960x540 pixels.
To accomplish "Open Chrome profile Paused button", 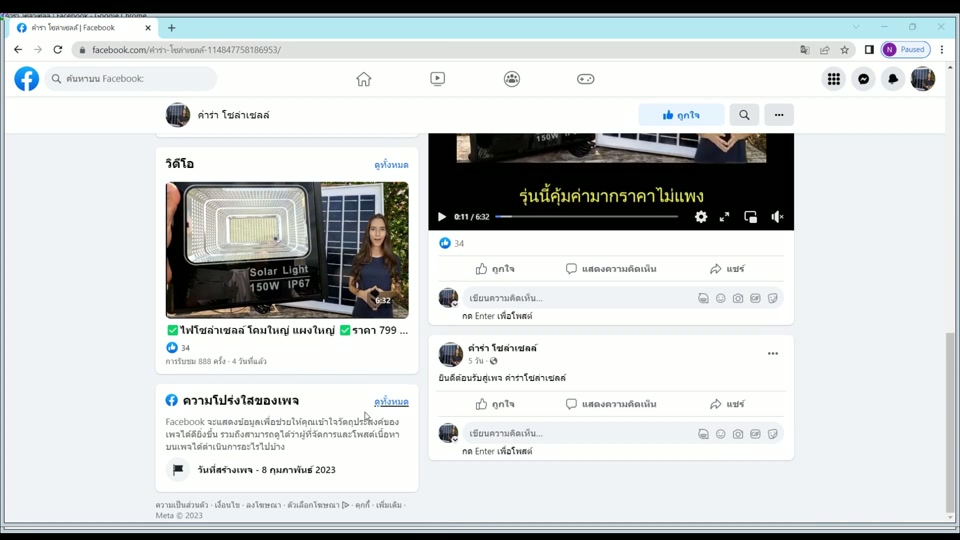I will (x=906, y=50).
